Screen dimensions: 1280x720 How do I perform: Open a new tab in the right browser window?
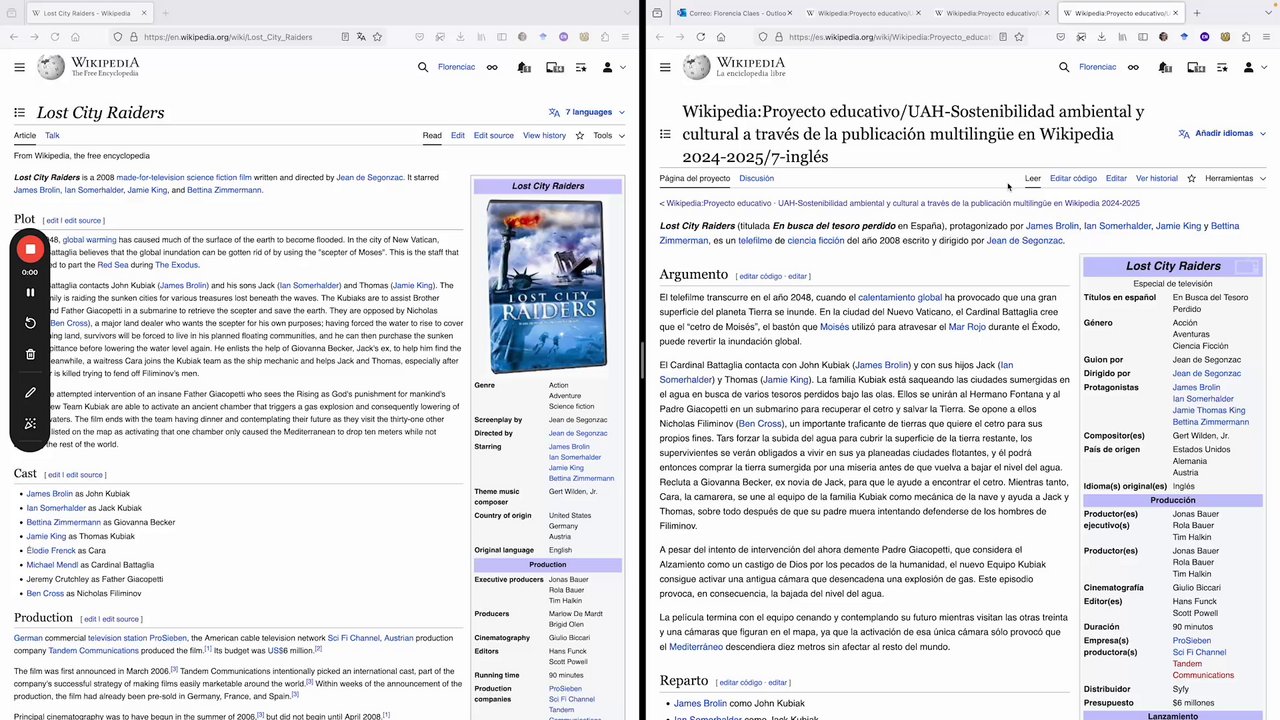[x=1197, y=13]
